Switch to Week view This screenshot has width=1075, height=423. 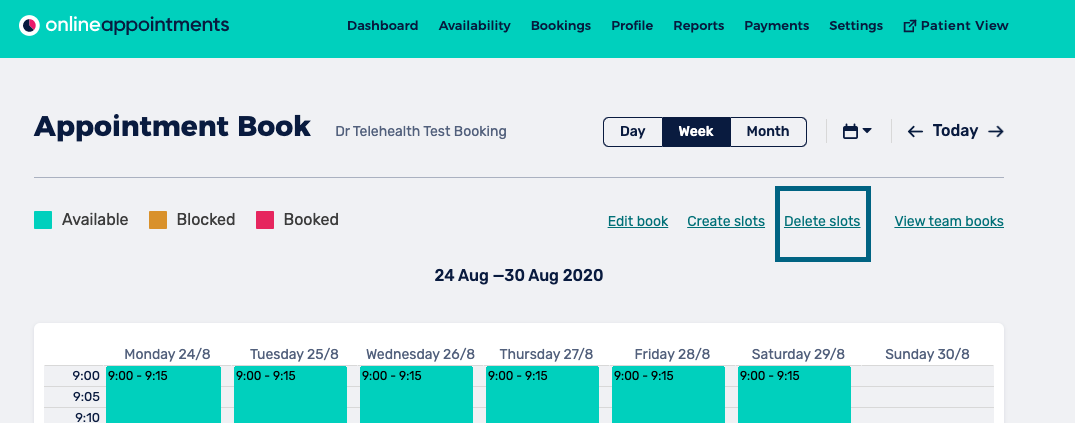pos(696,131)
